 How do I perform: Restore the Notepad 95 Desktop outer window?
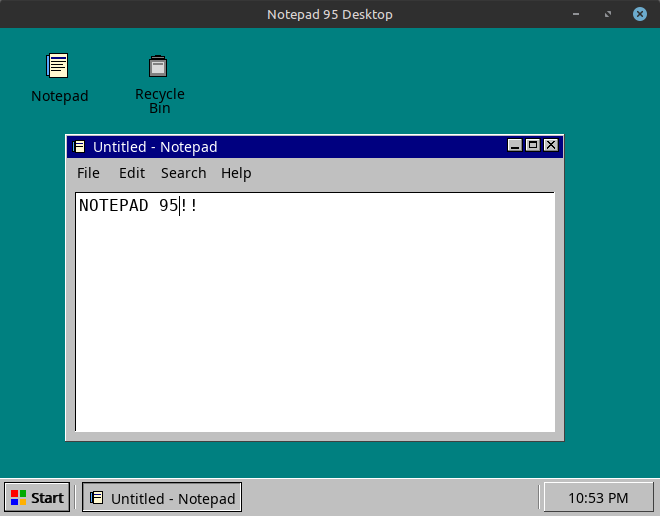608,14
